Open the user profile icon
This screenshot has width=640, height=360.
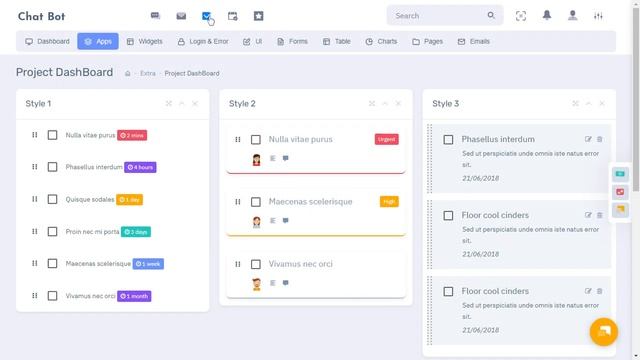coord(573,16)
